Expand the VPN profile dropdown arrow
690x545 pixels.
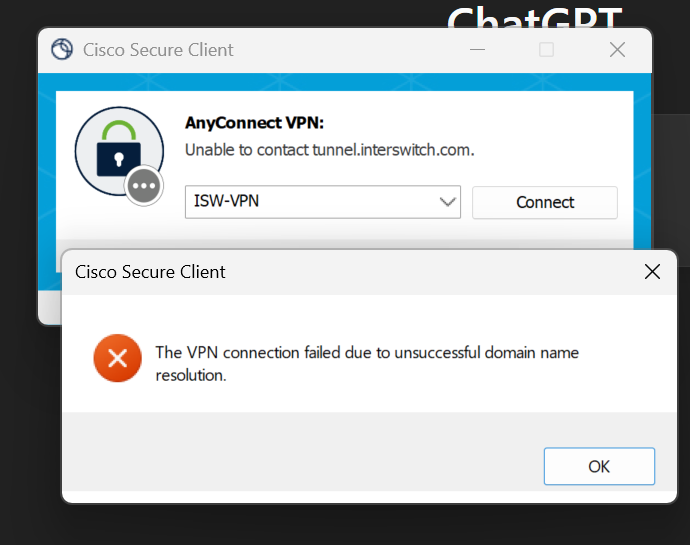pyautogui.click(x=447, y=203)
